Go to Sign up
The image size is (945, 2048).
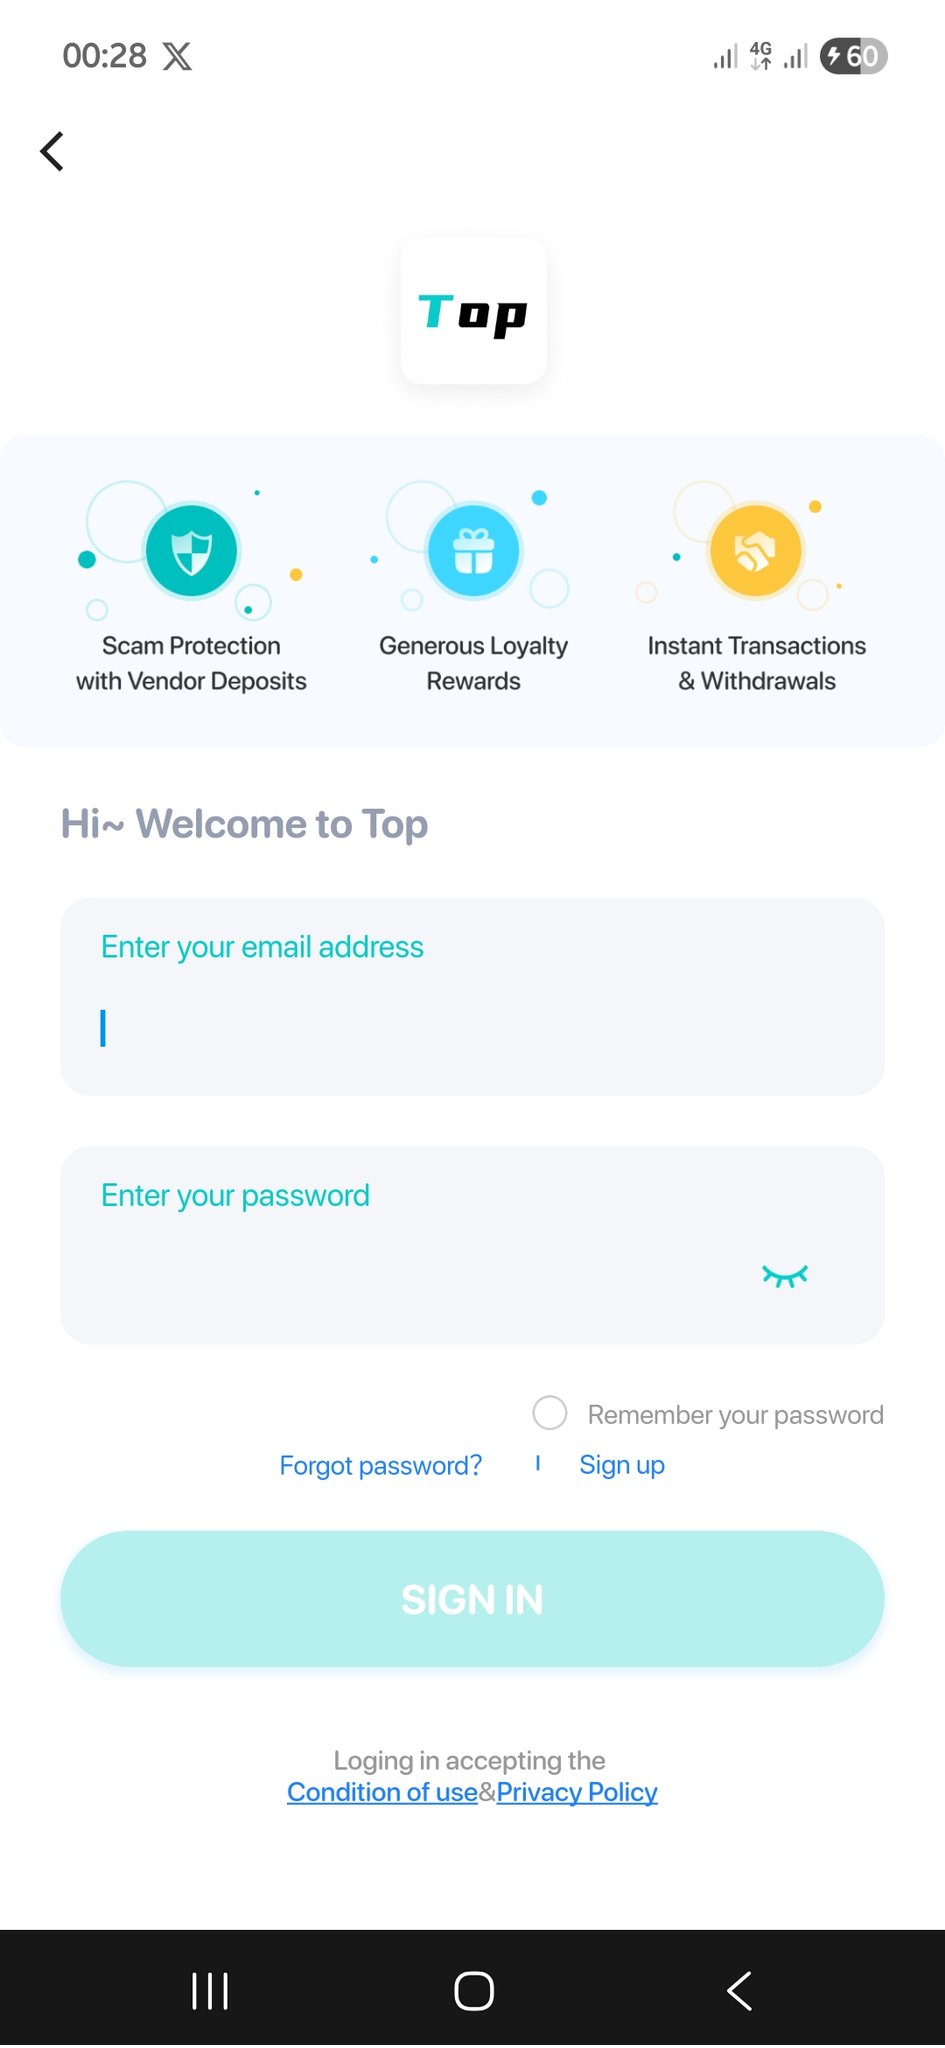(x=622, y=1465)
